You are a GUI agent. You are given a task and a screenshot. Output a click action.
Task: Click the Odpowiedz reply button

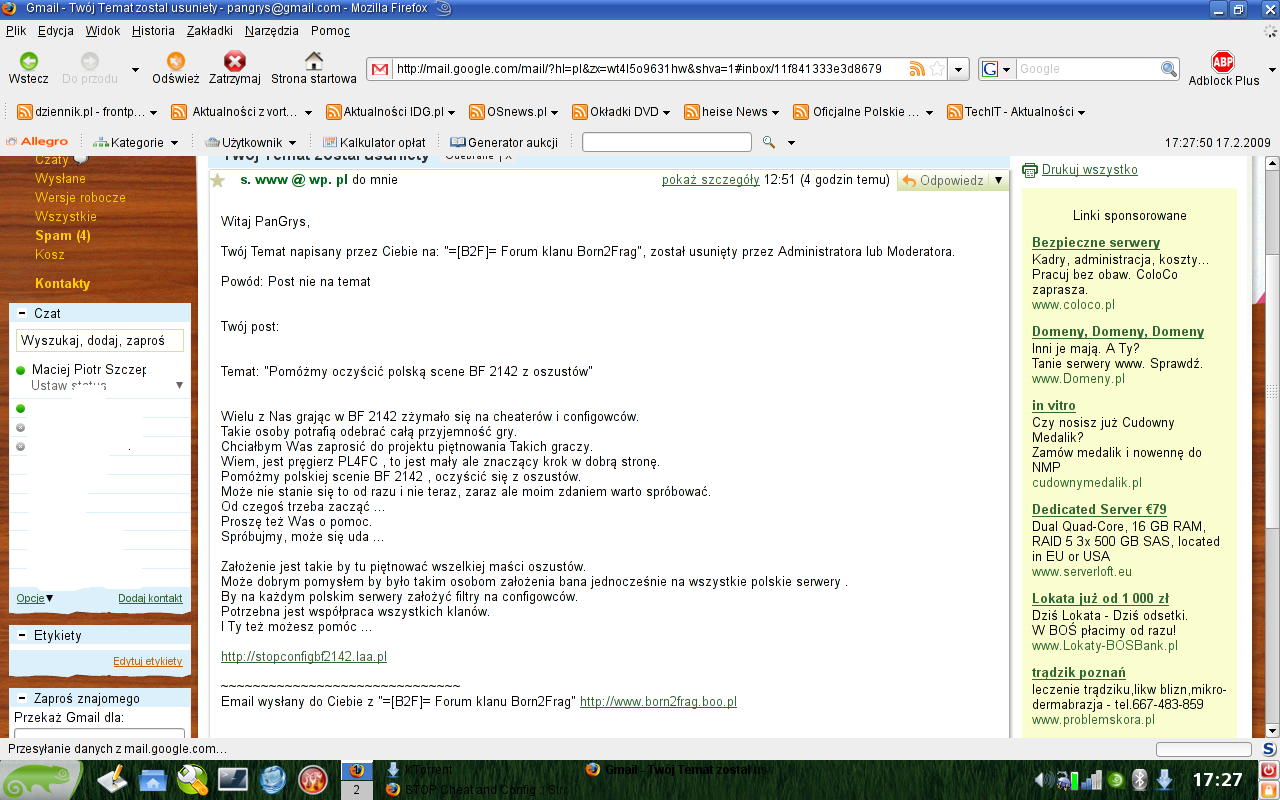944,181
